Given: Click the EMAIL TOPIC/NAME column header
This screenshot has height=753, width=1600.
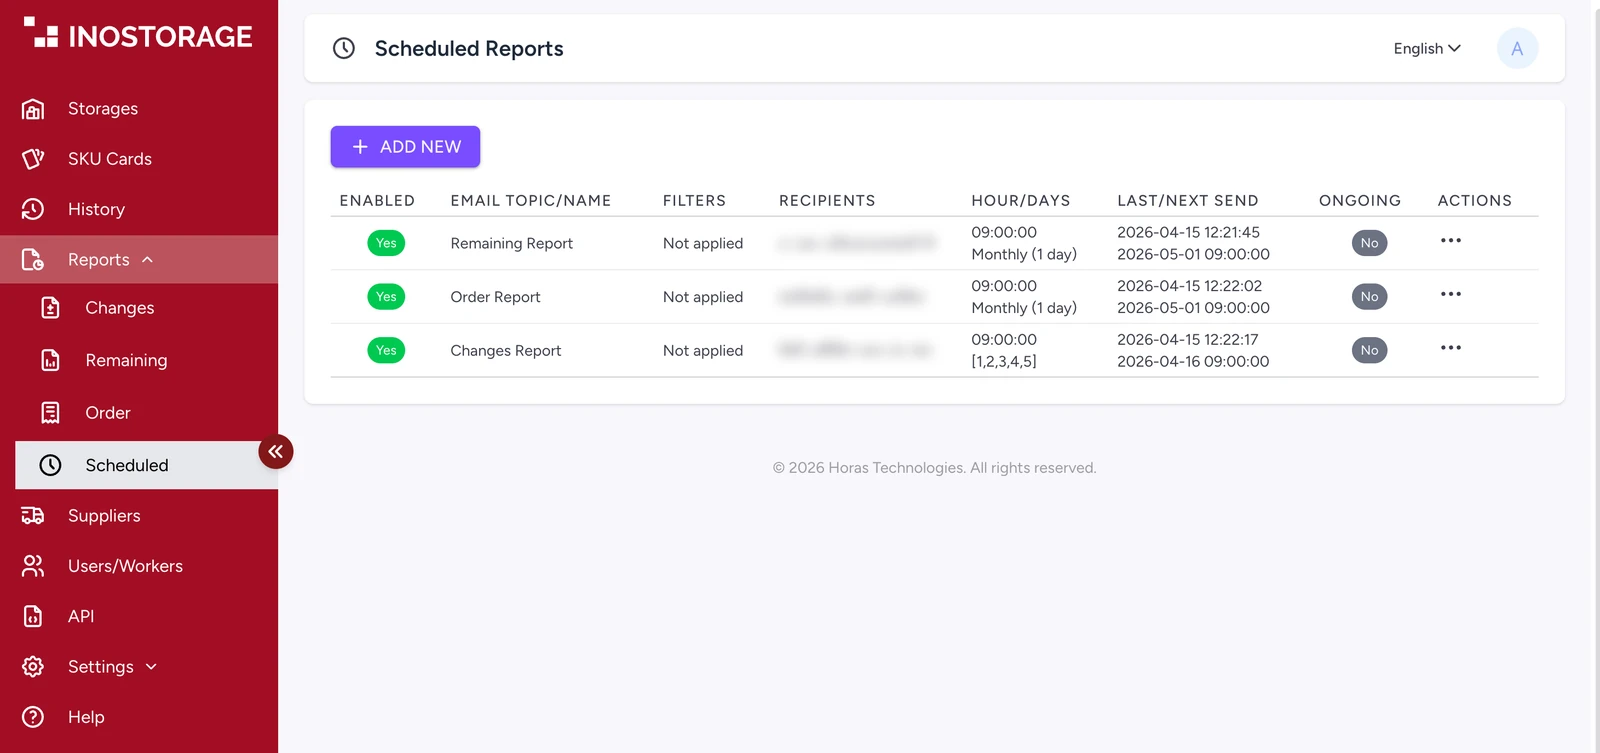Looking at the screenshot, I should click(x=531, y=200).
